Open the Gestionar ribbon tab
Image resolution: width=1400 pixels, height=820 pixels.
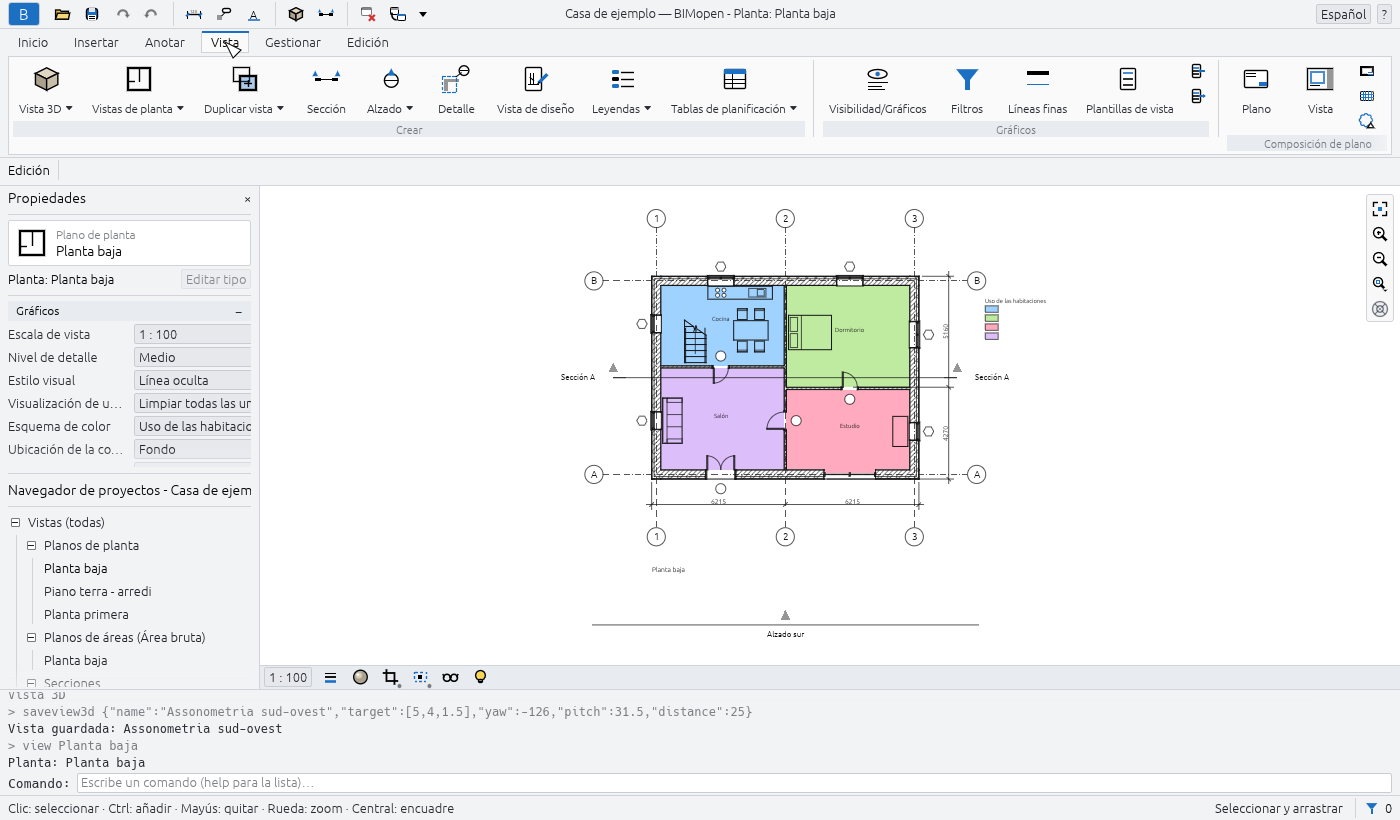tap(293, 43)
